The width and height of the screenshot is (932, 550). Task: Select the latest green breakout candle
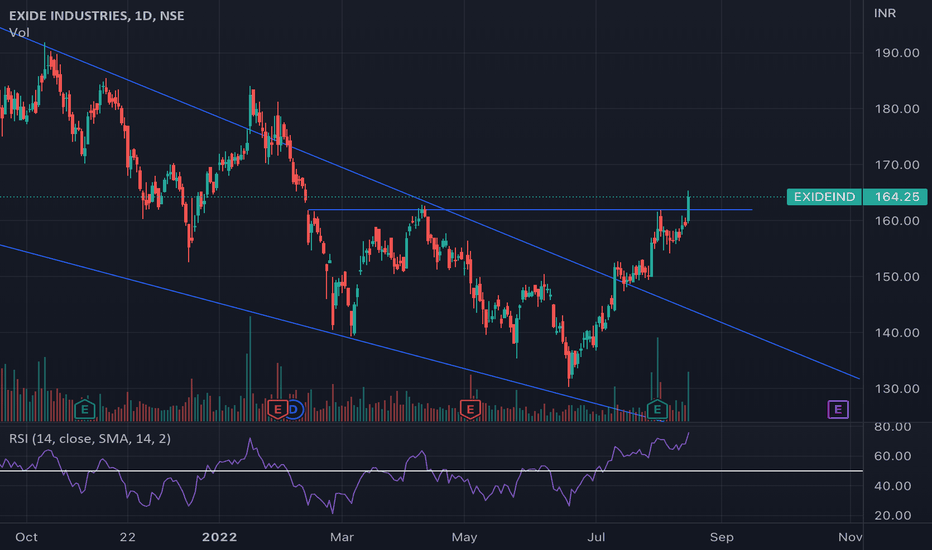pyautogui.click(x=688, y=207)
